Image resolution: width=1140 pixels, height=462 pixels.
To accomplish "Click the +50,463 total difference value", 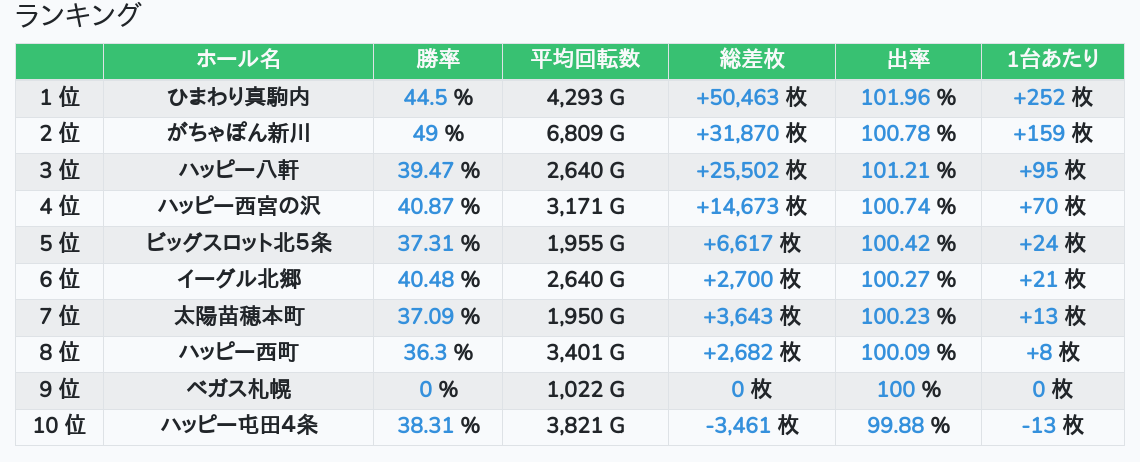I will point(737,97).
